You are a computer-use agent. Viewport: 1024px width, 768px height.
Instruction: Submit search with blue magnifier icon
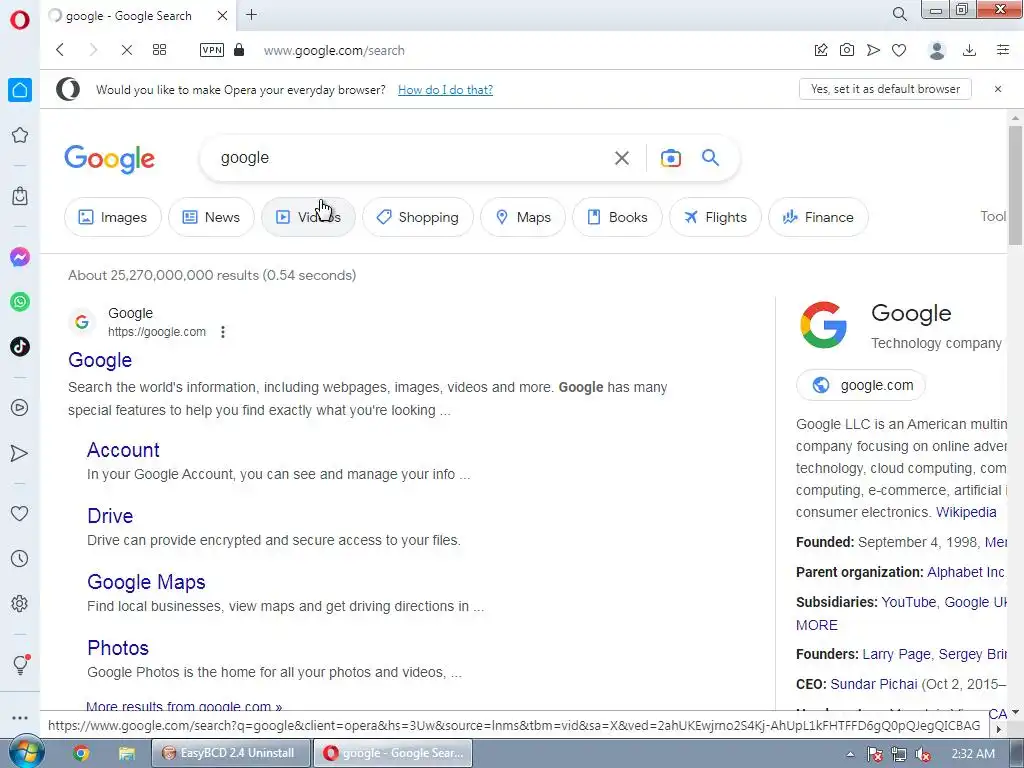[x=711, y=157]
